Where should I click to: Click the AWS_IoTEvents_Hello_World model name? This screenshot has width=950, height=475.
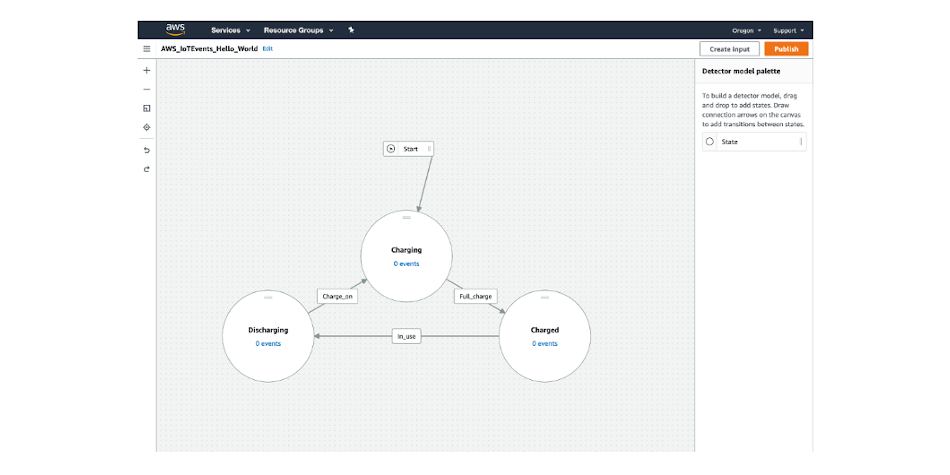(210, 48)
